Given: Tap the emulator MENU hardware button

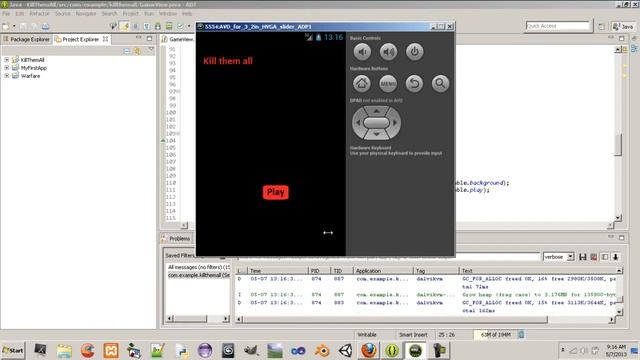Looking at the screenshot, I should 388,84.
